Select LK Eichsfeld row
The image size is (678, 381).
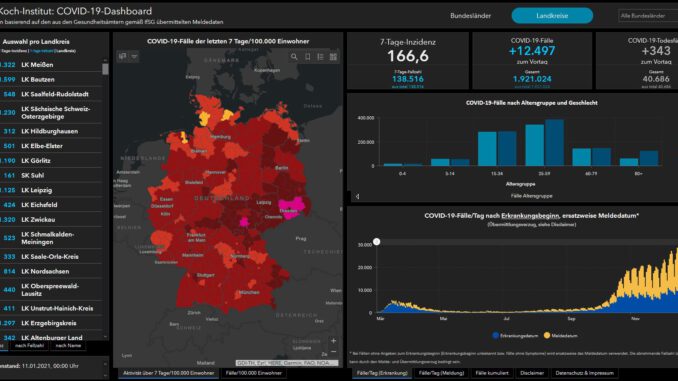tap(51, 205)
